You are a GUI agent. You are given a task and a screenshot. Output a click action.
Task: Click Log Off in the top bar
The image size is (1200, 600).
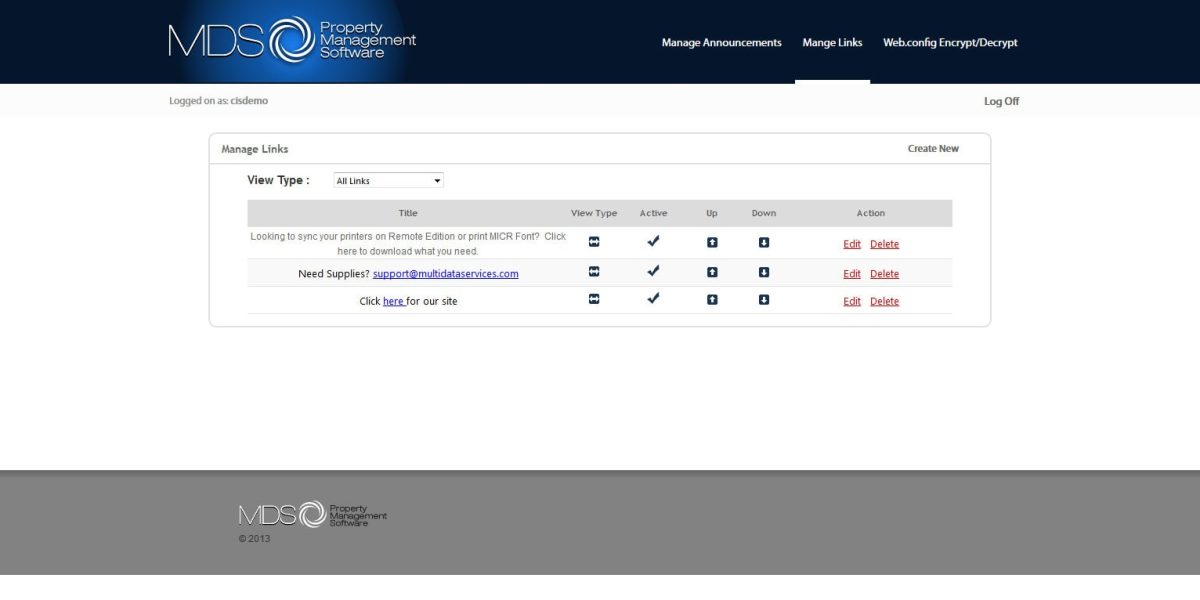[1001, 101]
